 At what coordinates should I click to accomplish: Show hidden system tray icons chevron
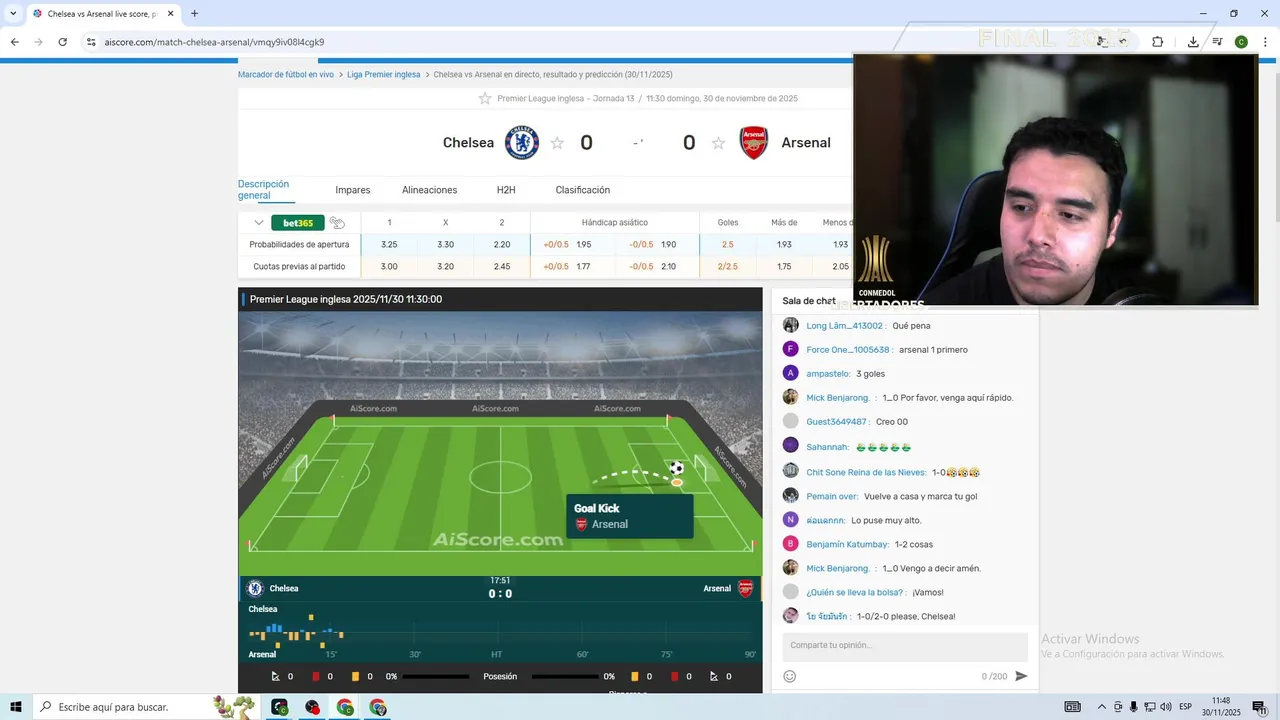(x=1102, y=707)
